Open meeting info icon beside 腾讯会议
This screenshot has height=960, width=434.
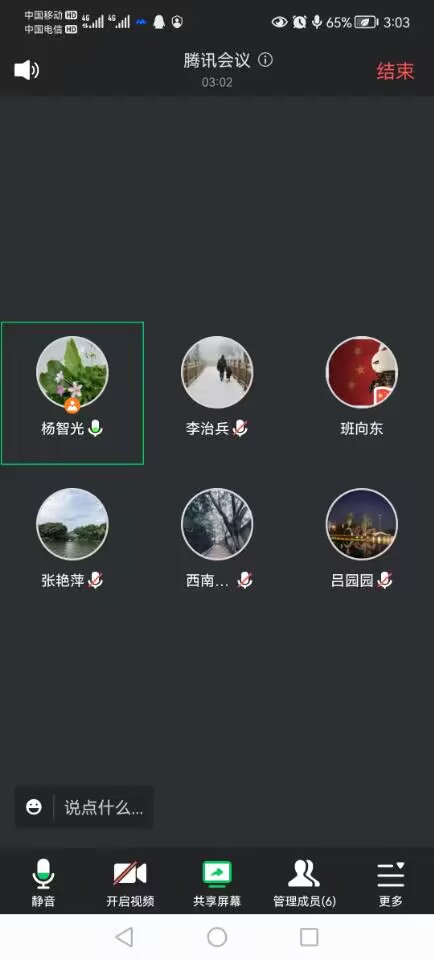coord(265,59)
